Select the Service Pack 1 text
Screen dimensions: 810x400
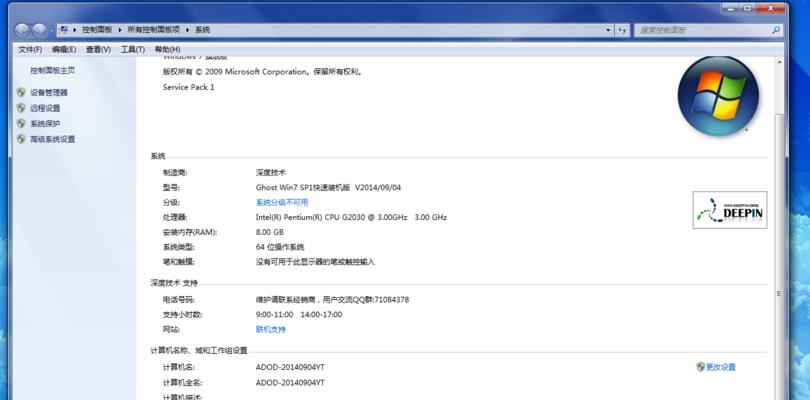coord(189,87)
